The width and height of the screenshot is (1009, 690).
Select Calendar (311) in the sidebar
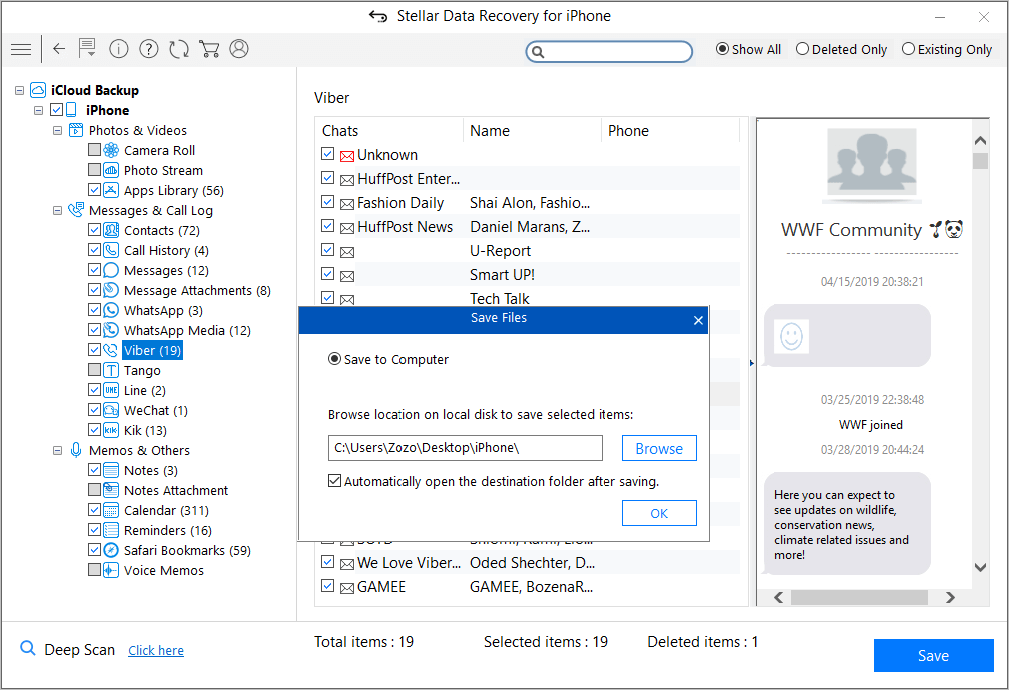click(166, 510)
